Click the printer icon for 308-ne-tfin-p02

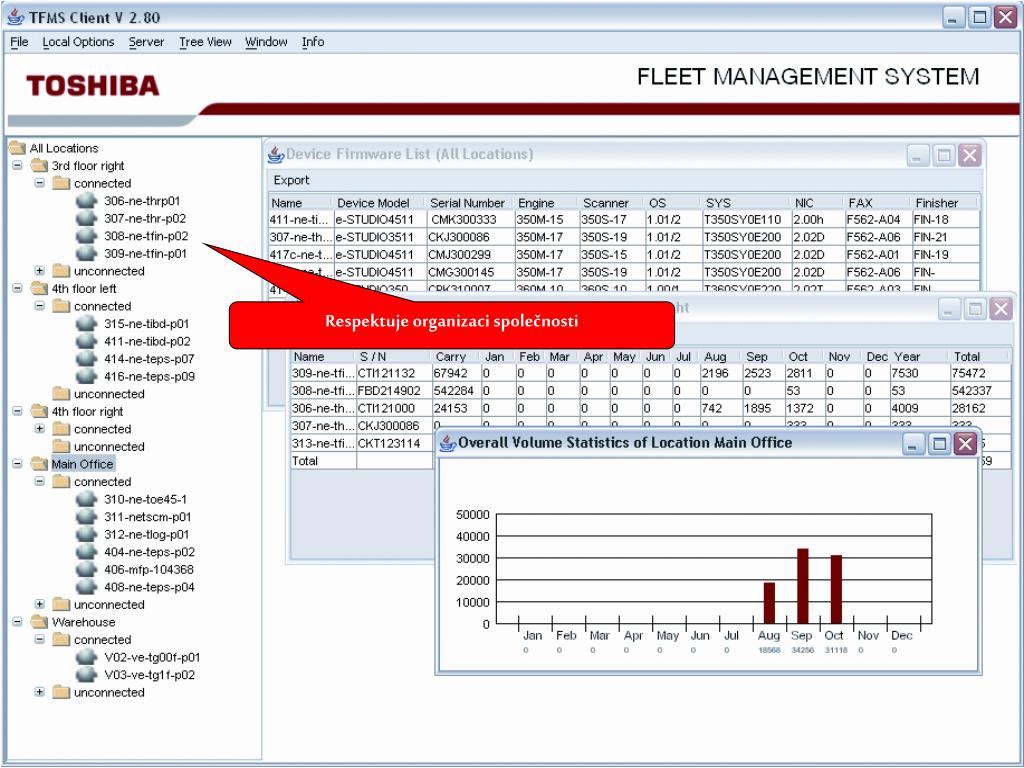pos(86,236)
